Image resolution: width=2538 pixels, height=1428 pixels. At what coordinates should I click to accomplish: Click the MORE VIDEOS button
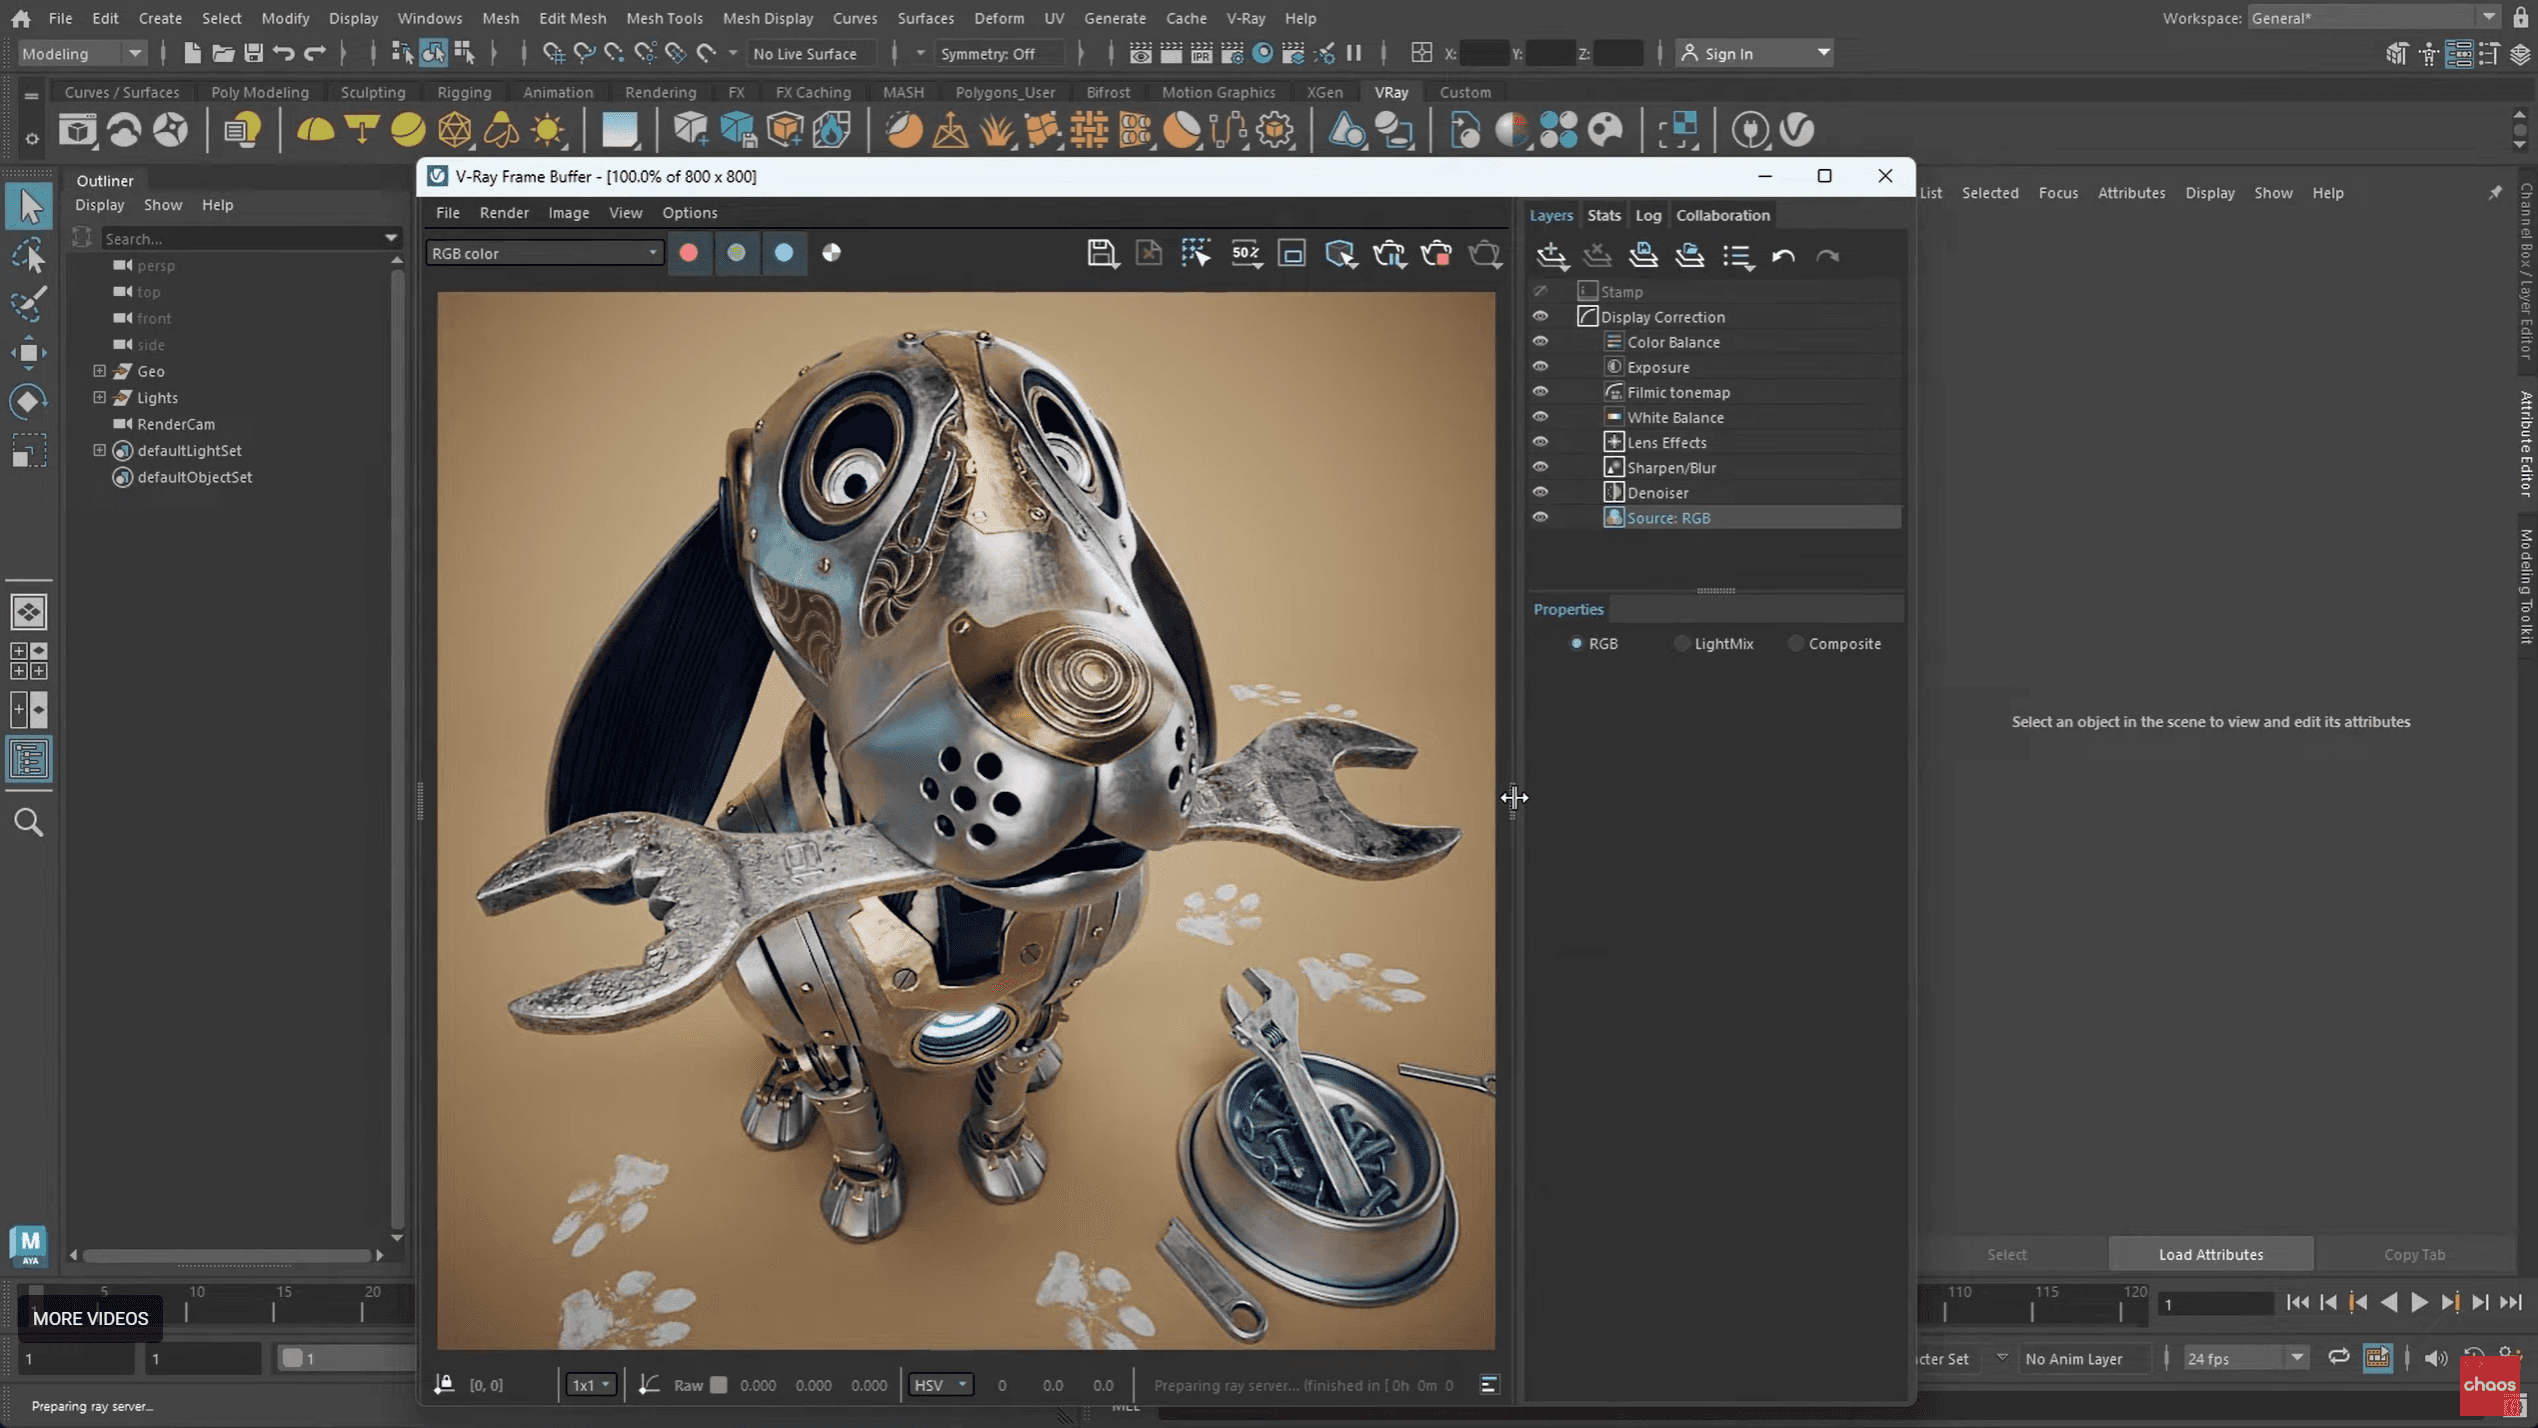(90, 1318)
